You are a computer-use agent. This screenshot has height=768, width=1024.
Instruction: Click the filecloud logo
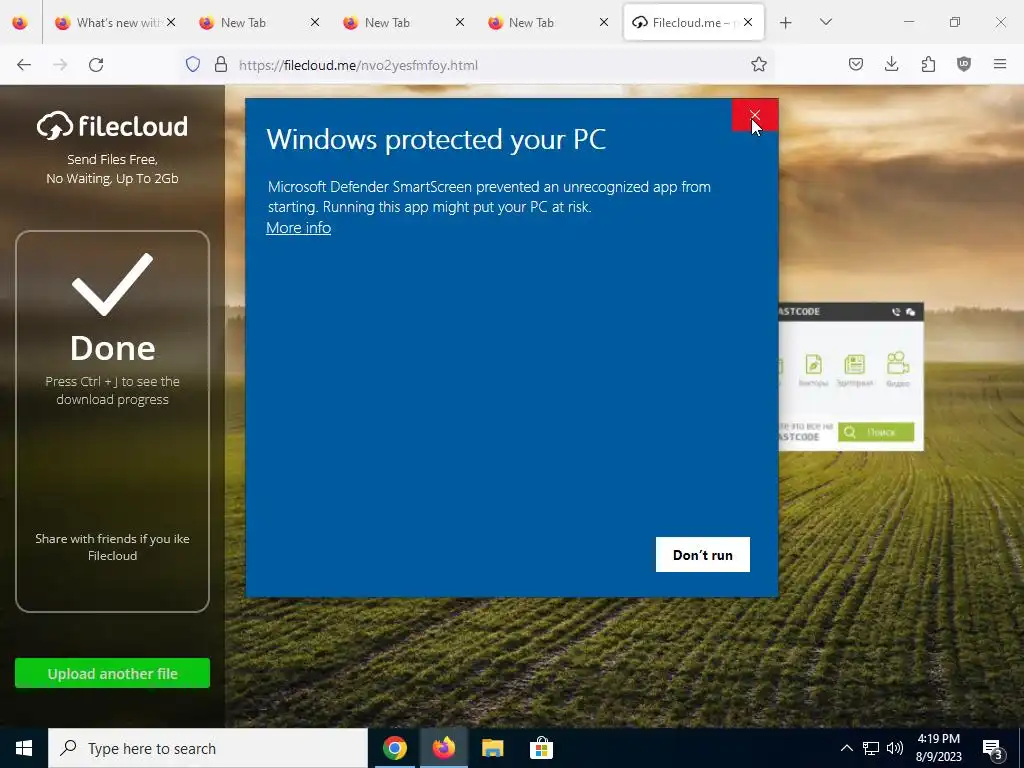tap(112, 125)
